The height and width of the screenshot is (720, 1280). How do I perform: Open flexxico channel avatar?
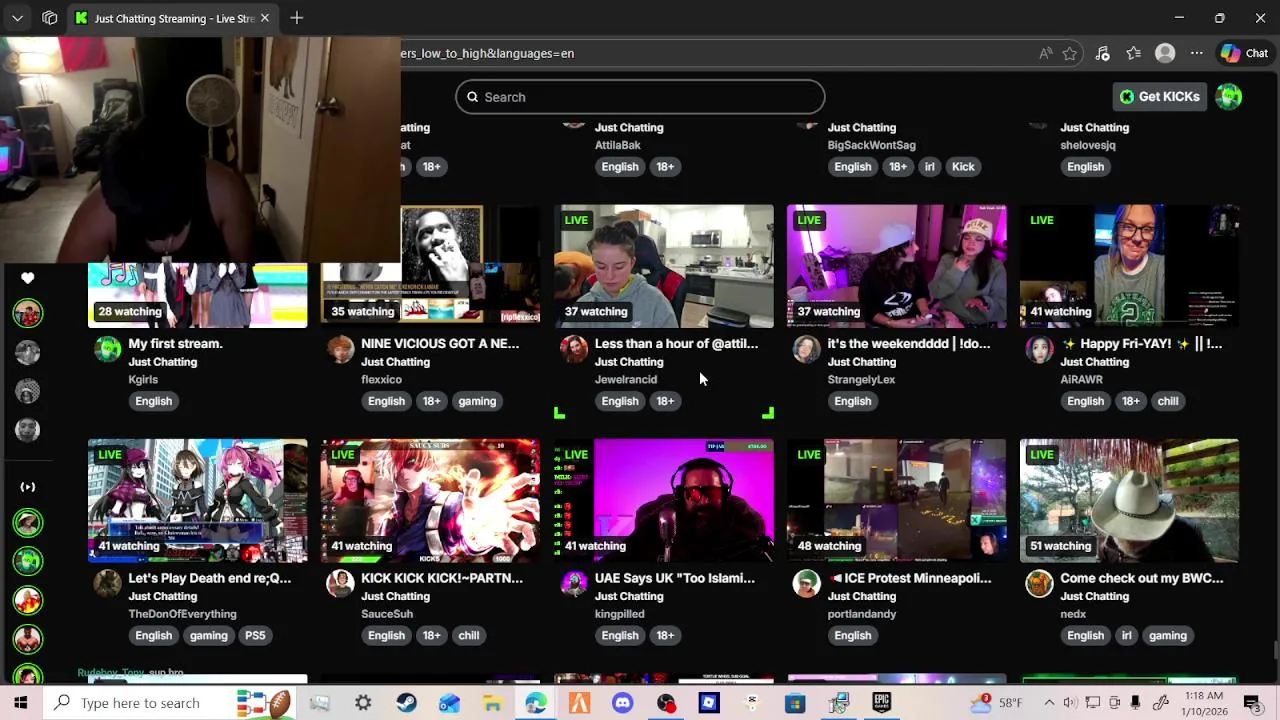point(341,349)
